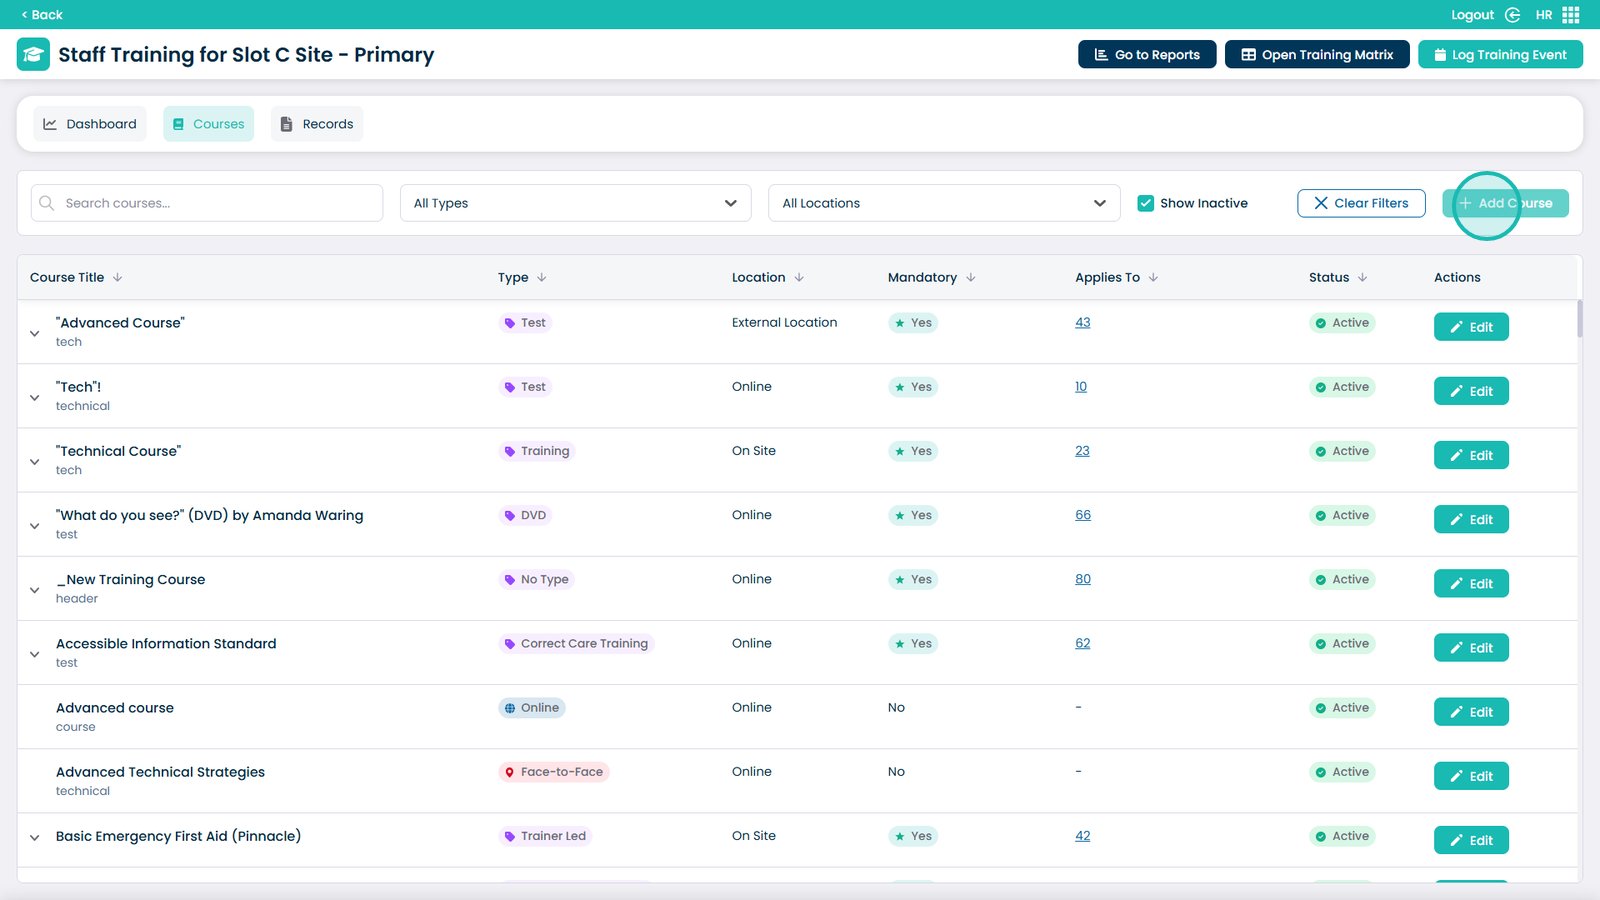Open the All Types dropdown
The image size is (1600, 900).
coord(575,203)
